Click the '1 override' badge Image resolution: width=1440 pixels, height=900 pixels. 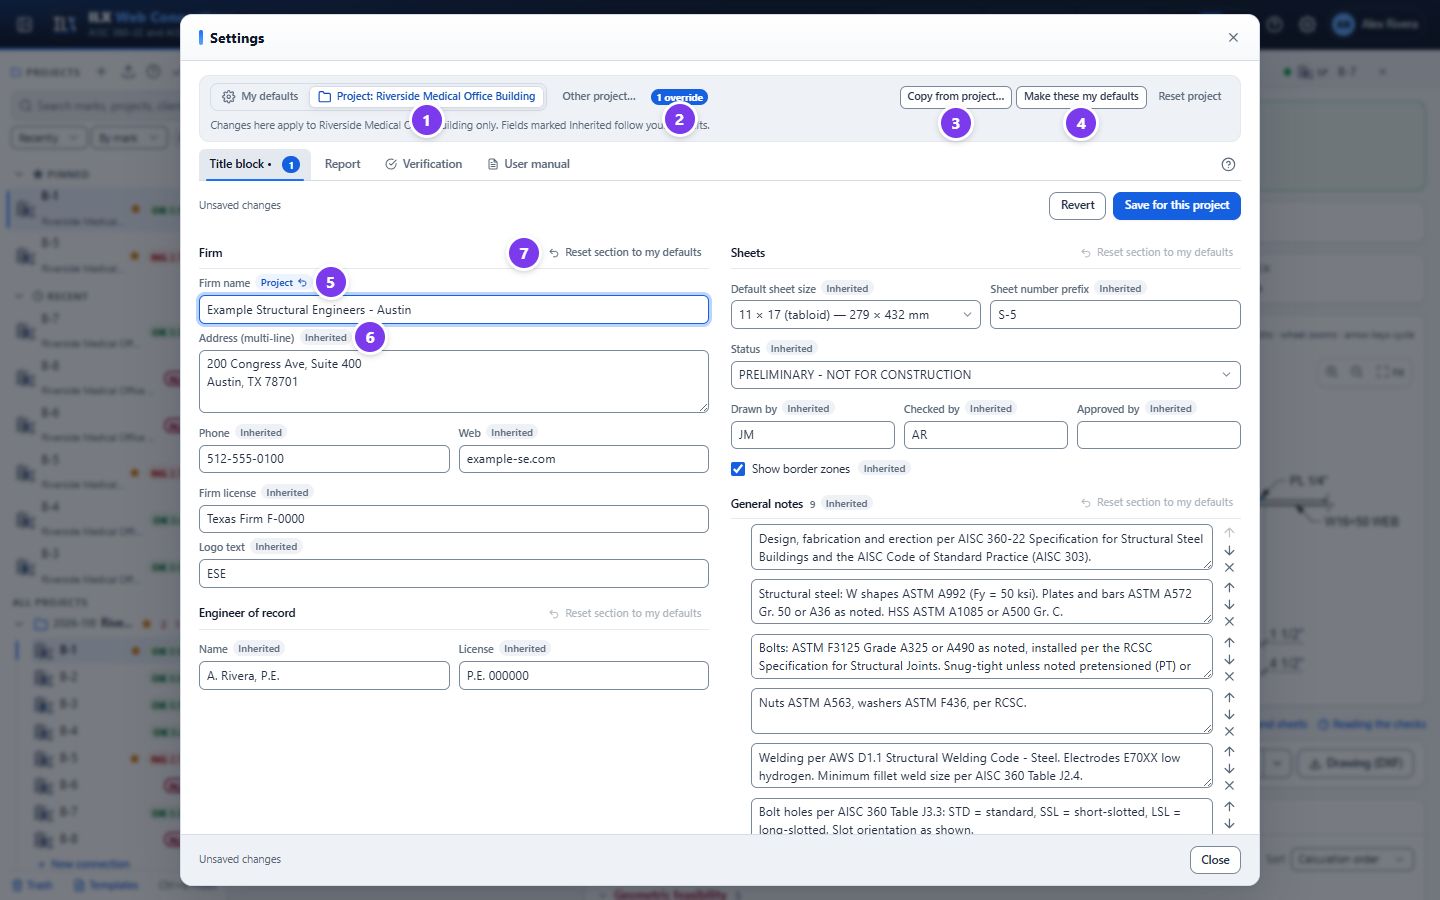tap(680, 97)
